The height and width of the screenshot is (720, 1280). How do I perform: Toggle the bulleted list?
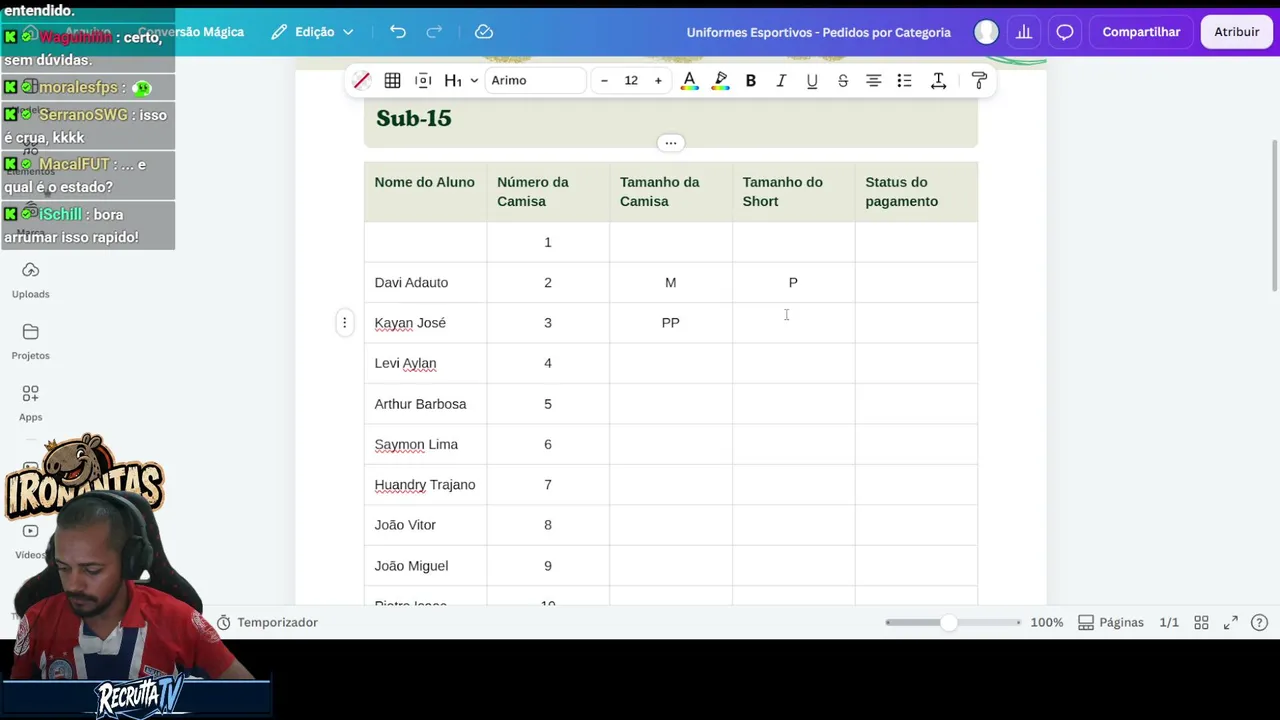(x=904, y=80)
